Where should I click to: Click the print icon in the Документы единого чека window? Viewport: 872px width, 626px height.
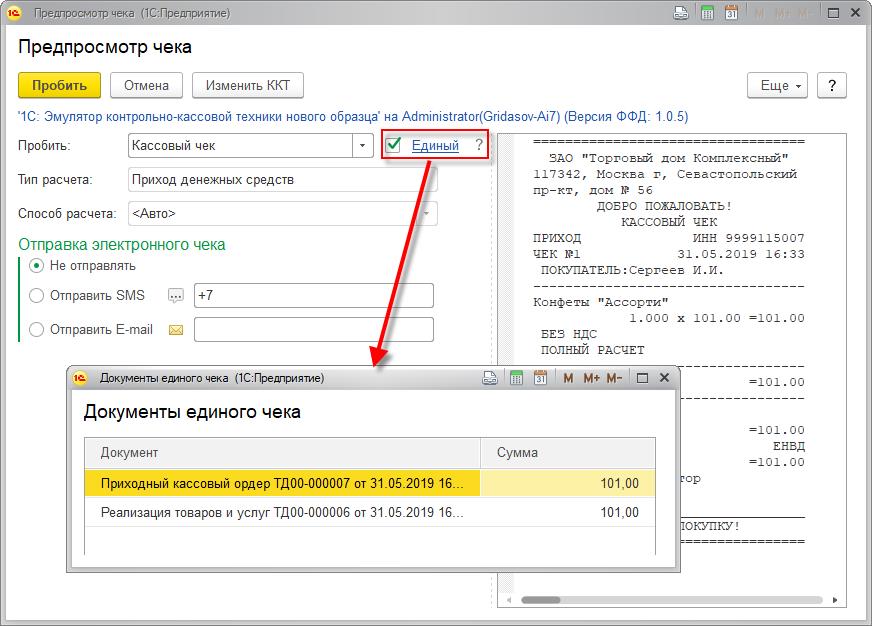pos(489,378)
